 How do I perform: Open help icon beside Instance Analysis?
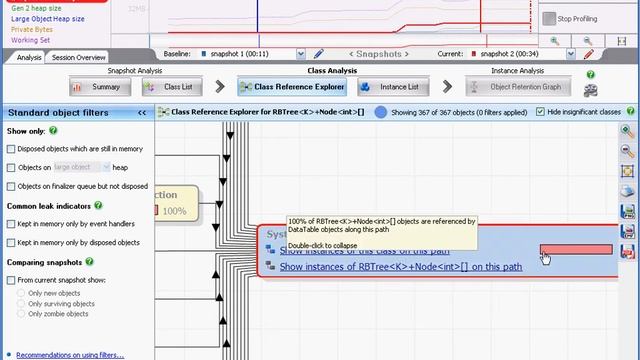pyautogui.click(x=590, y=74)
